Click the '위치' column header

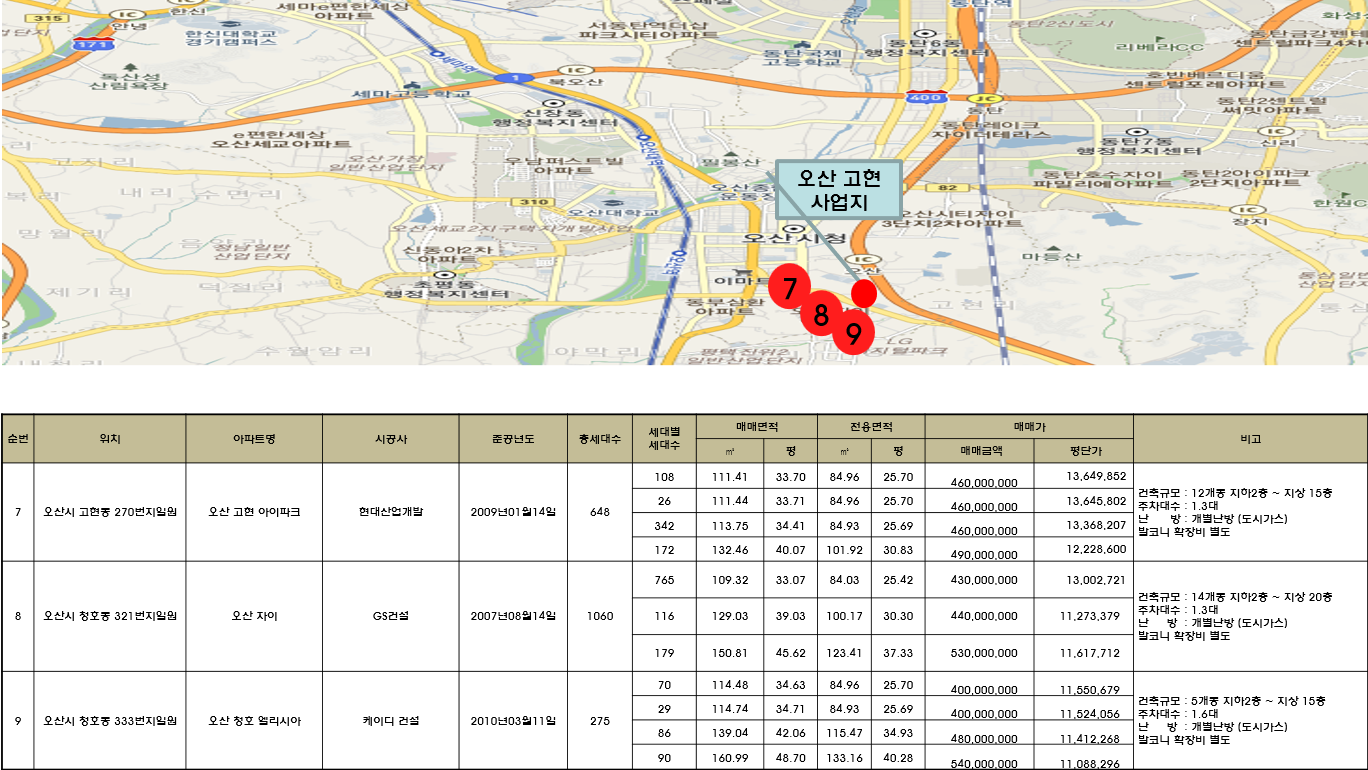click(110, 439)
